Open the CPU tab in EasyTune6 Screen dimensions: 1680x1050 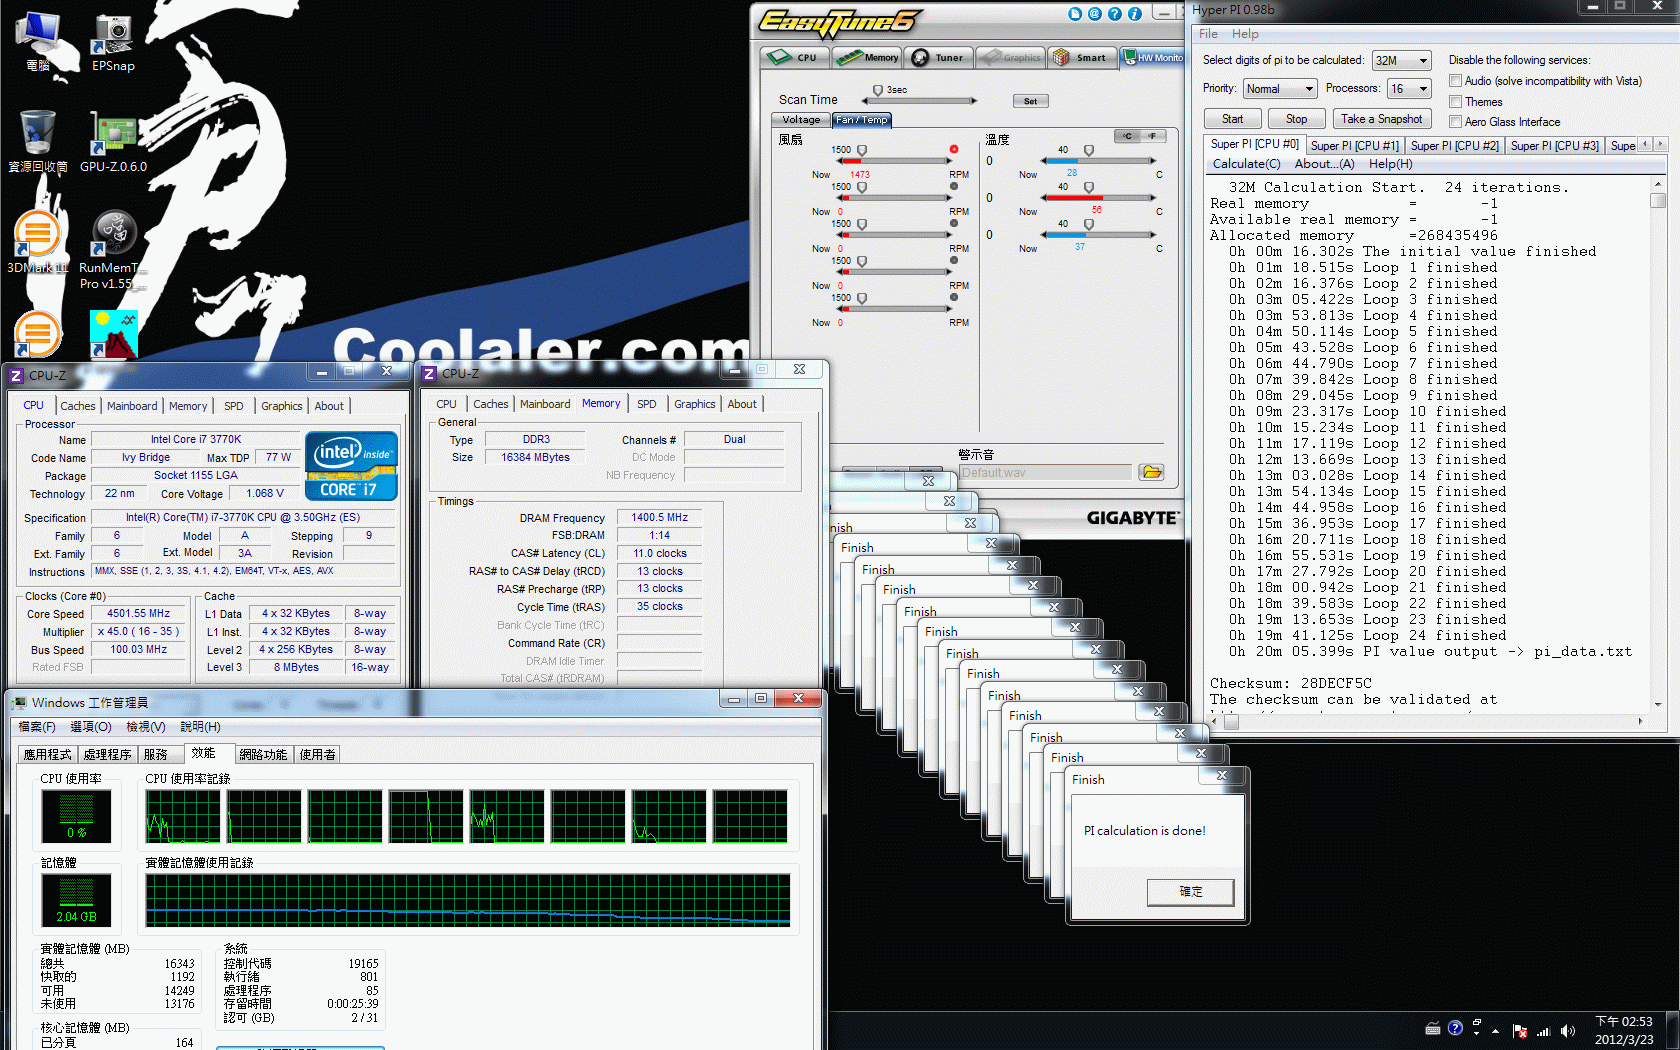click(795, 57)
